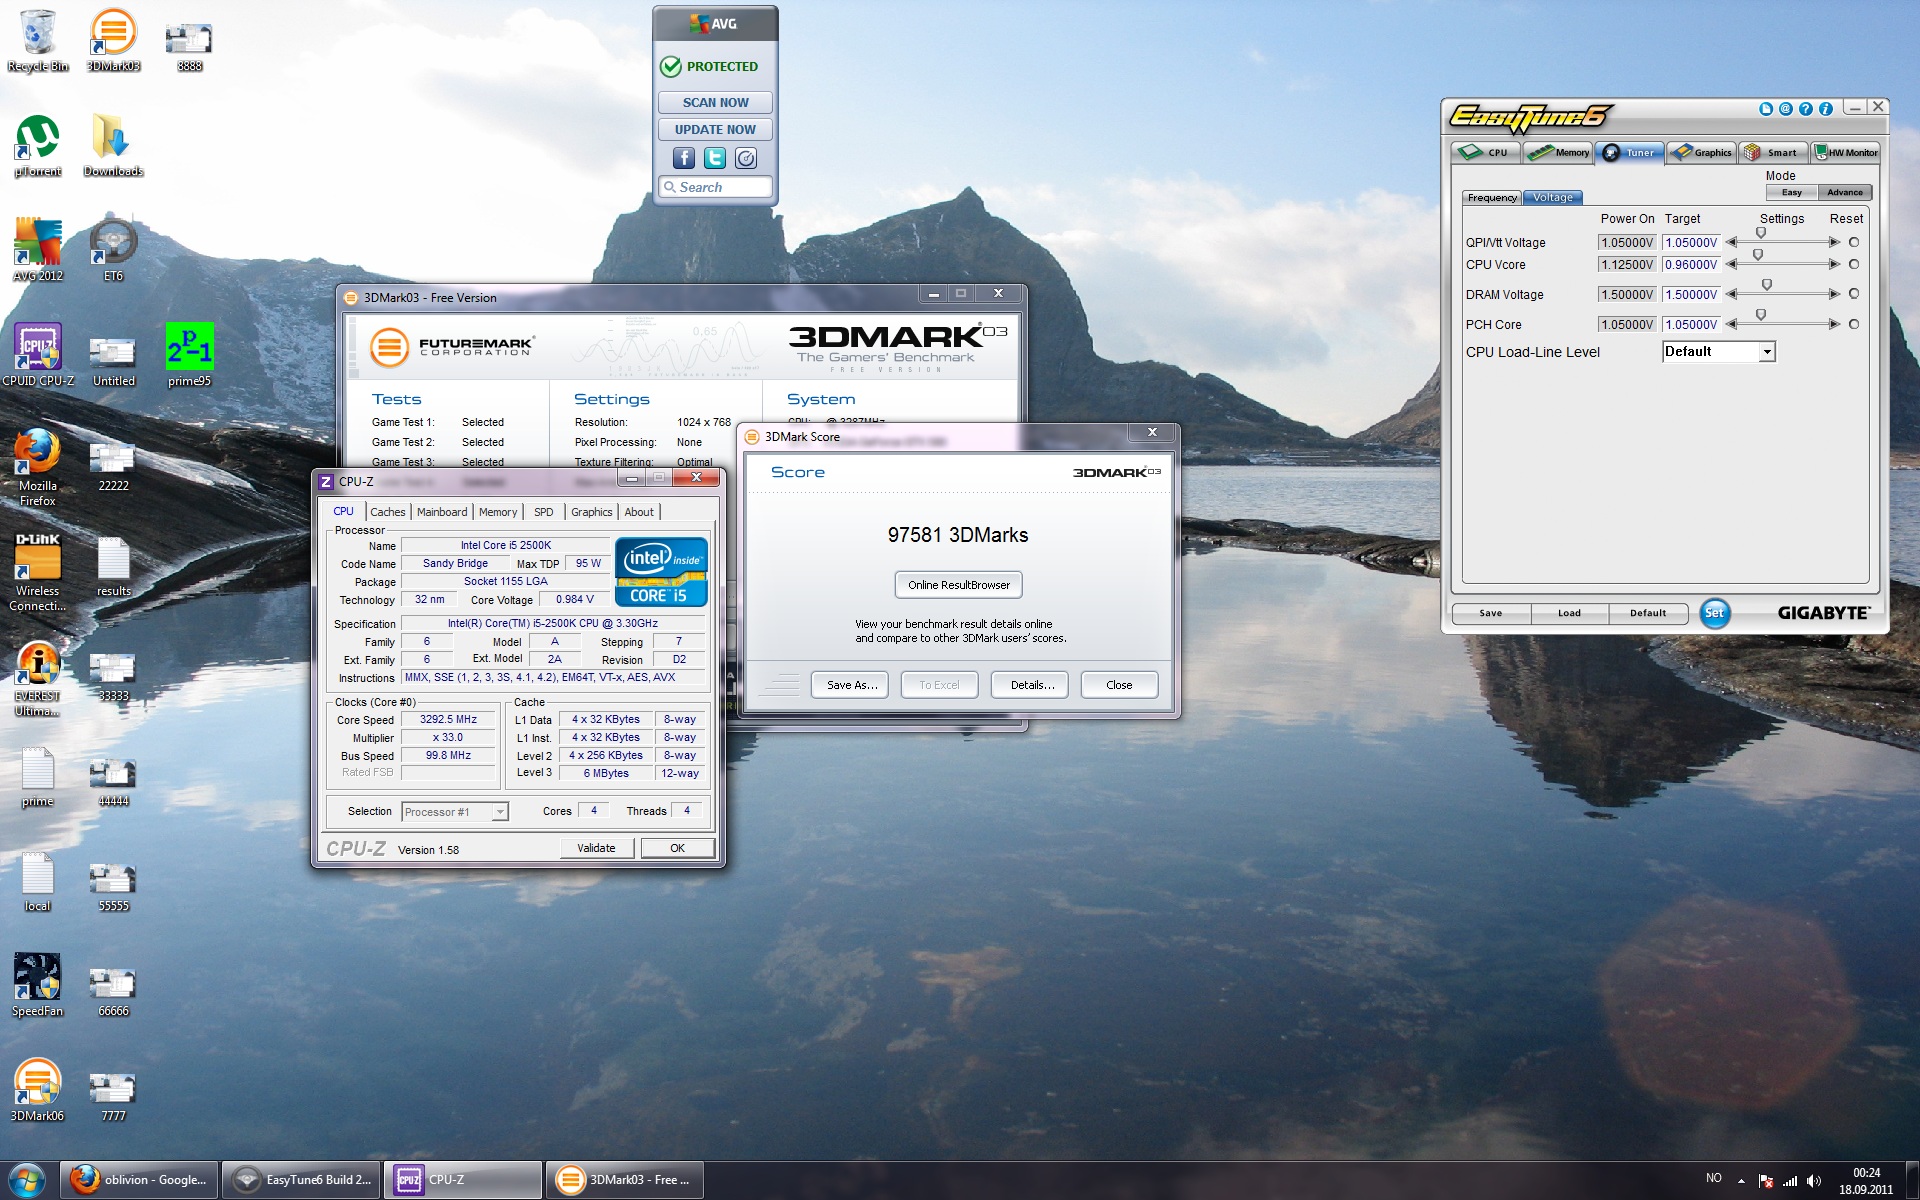Viewport: 1920px width, 1200px height.
Task: Switch to the Mainboard tab in CPU-Z
Action: [442, 512]
